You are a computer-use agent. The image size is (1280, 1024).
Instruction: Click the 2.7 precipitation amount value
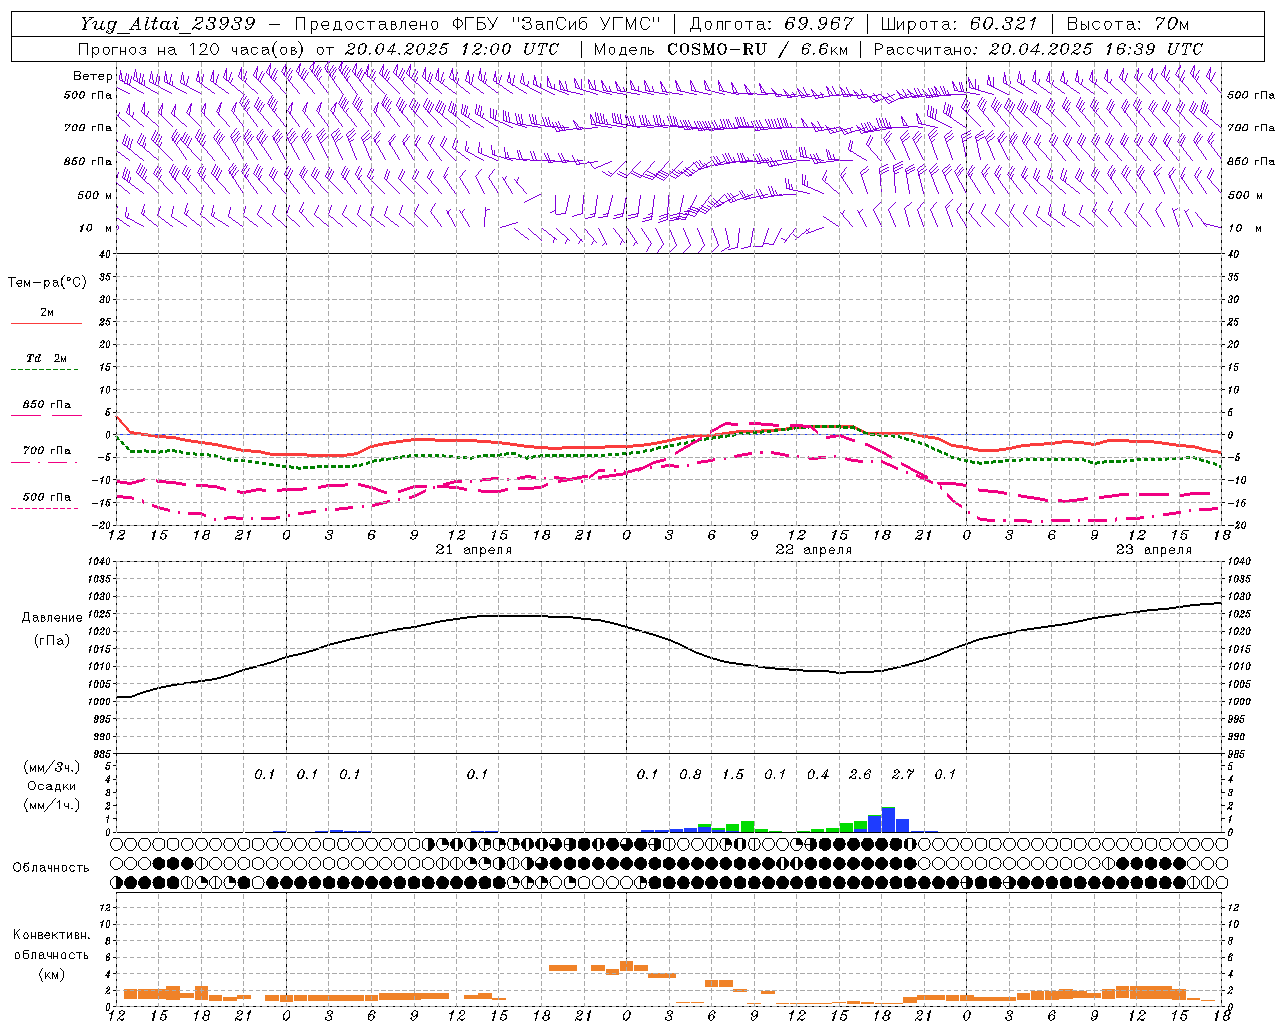pyautogui.click(x=903, y=775)
